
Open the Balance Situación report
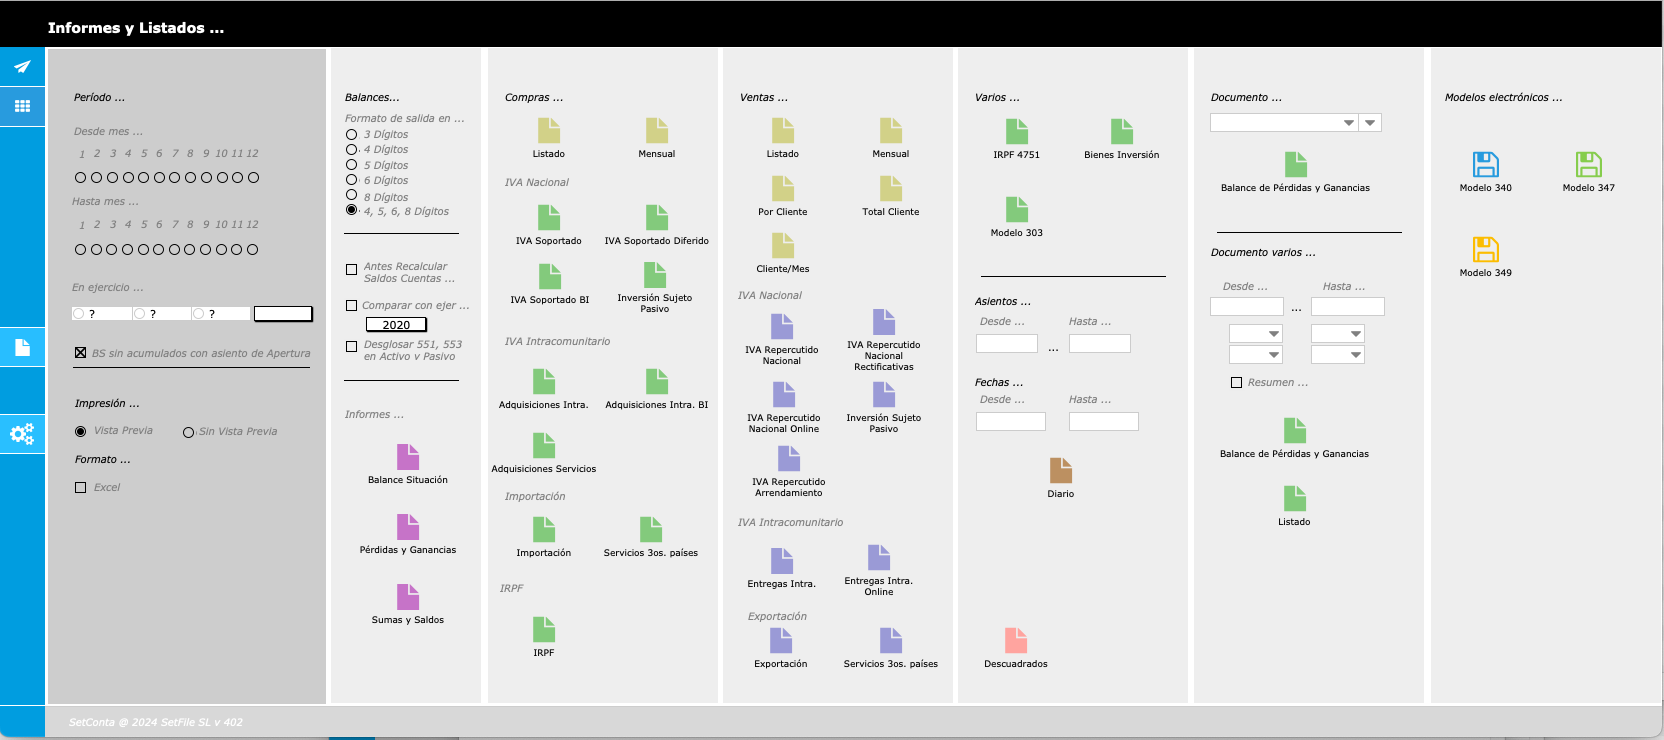pyautogui.click(x=408, y=457)
